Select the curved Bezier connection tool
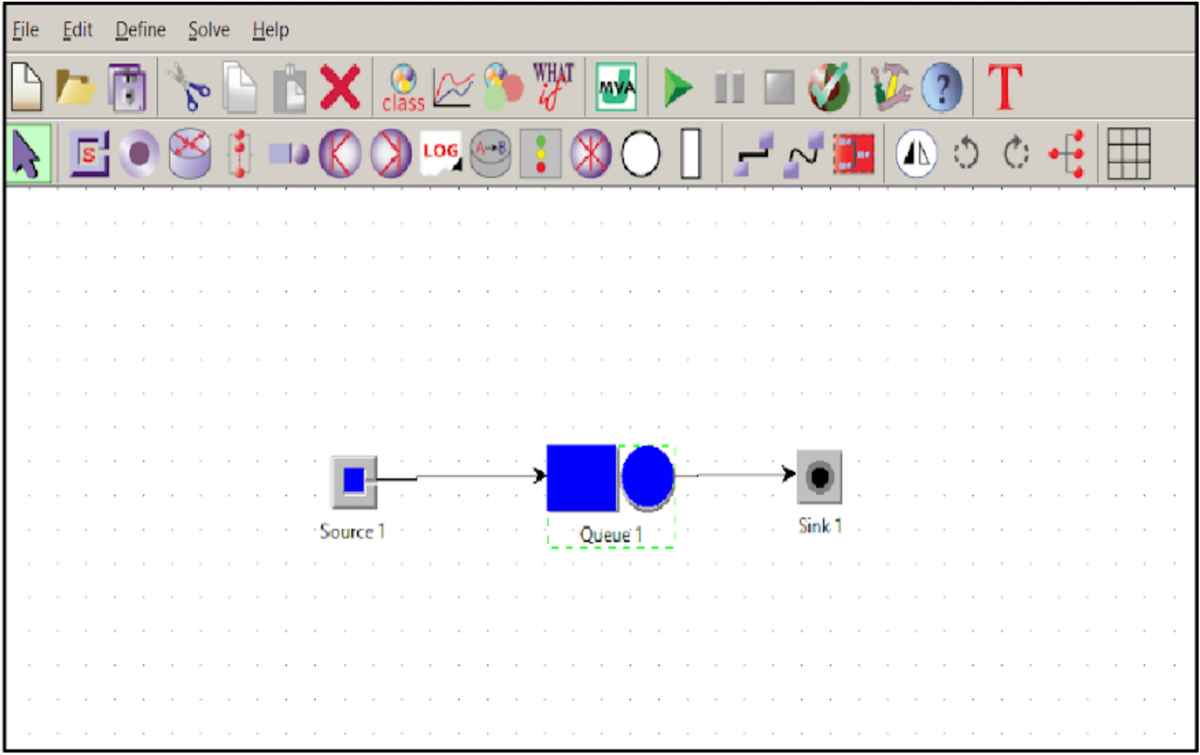The width and height of the screenshot is (1200, 755). 803,155
